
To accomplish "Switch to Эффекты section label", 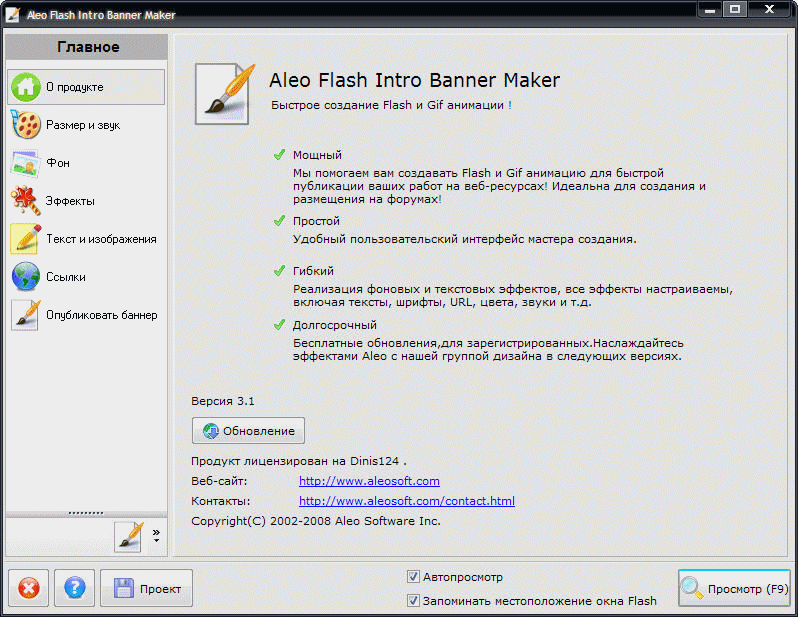I will tap(70, 201).
